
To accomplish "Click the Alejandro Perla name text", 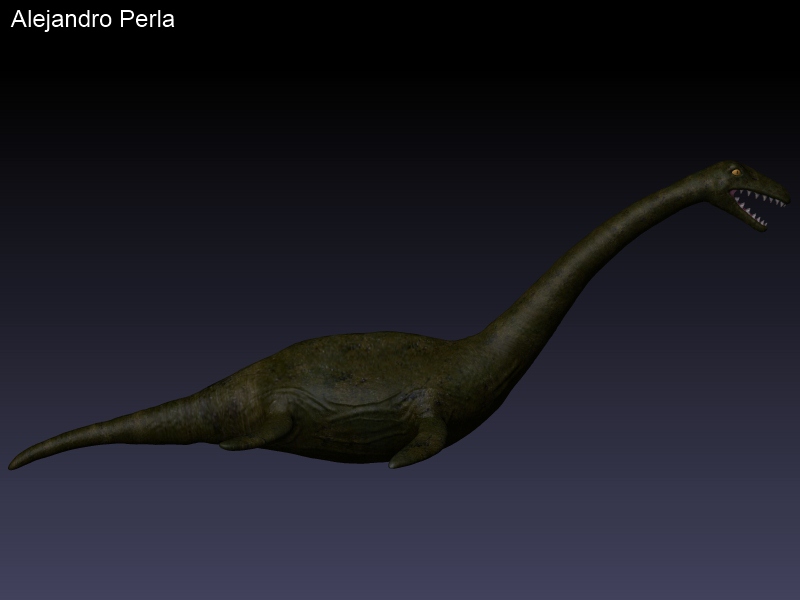I will pos(92,20).
